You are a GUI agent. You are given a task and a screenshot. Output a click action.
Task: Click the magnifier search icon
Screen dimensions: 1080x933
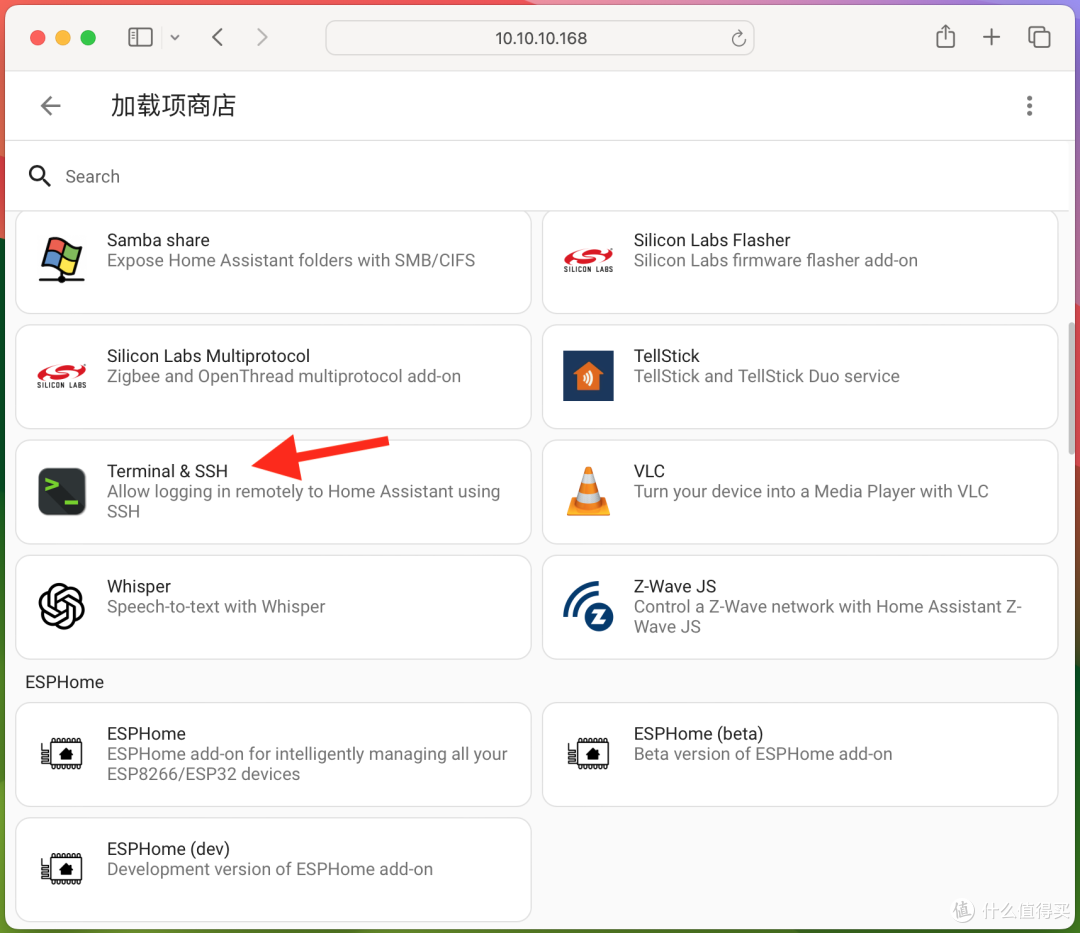point(39,176)
